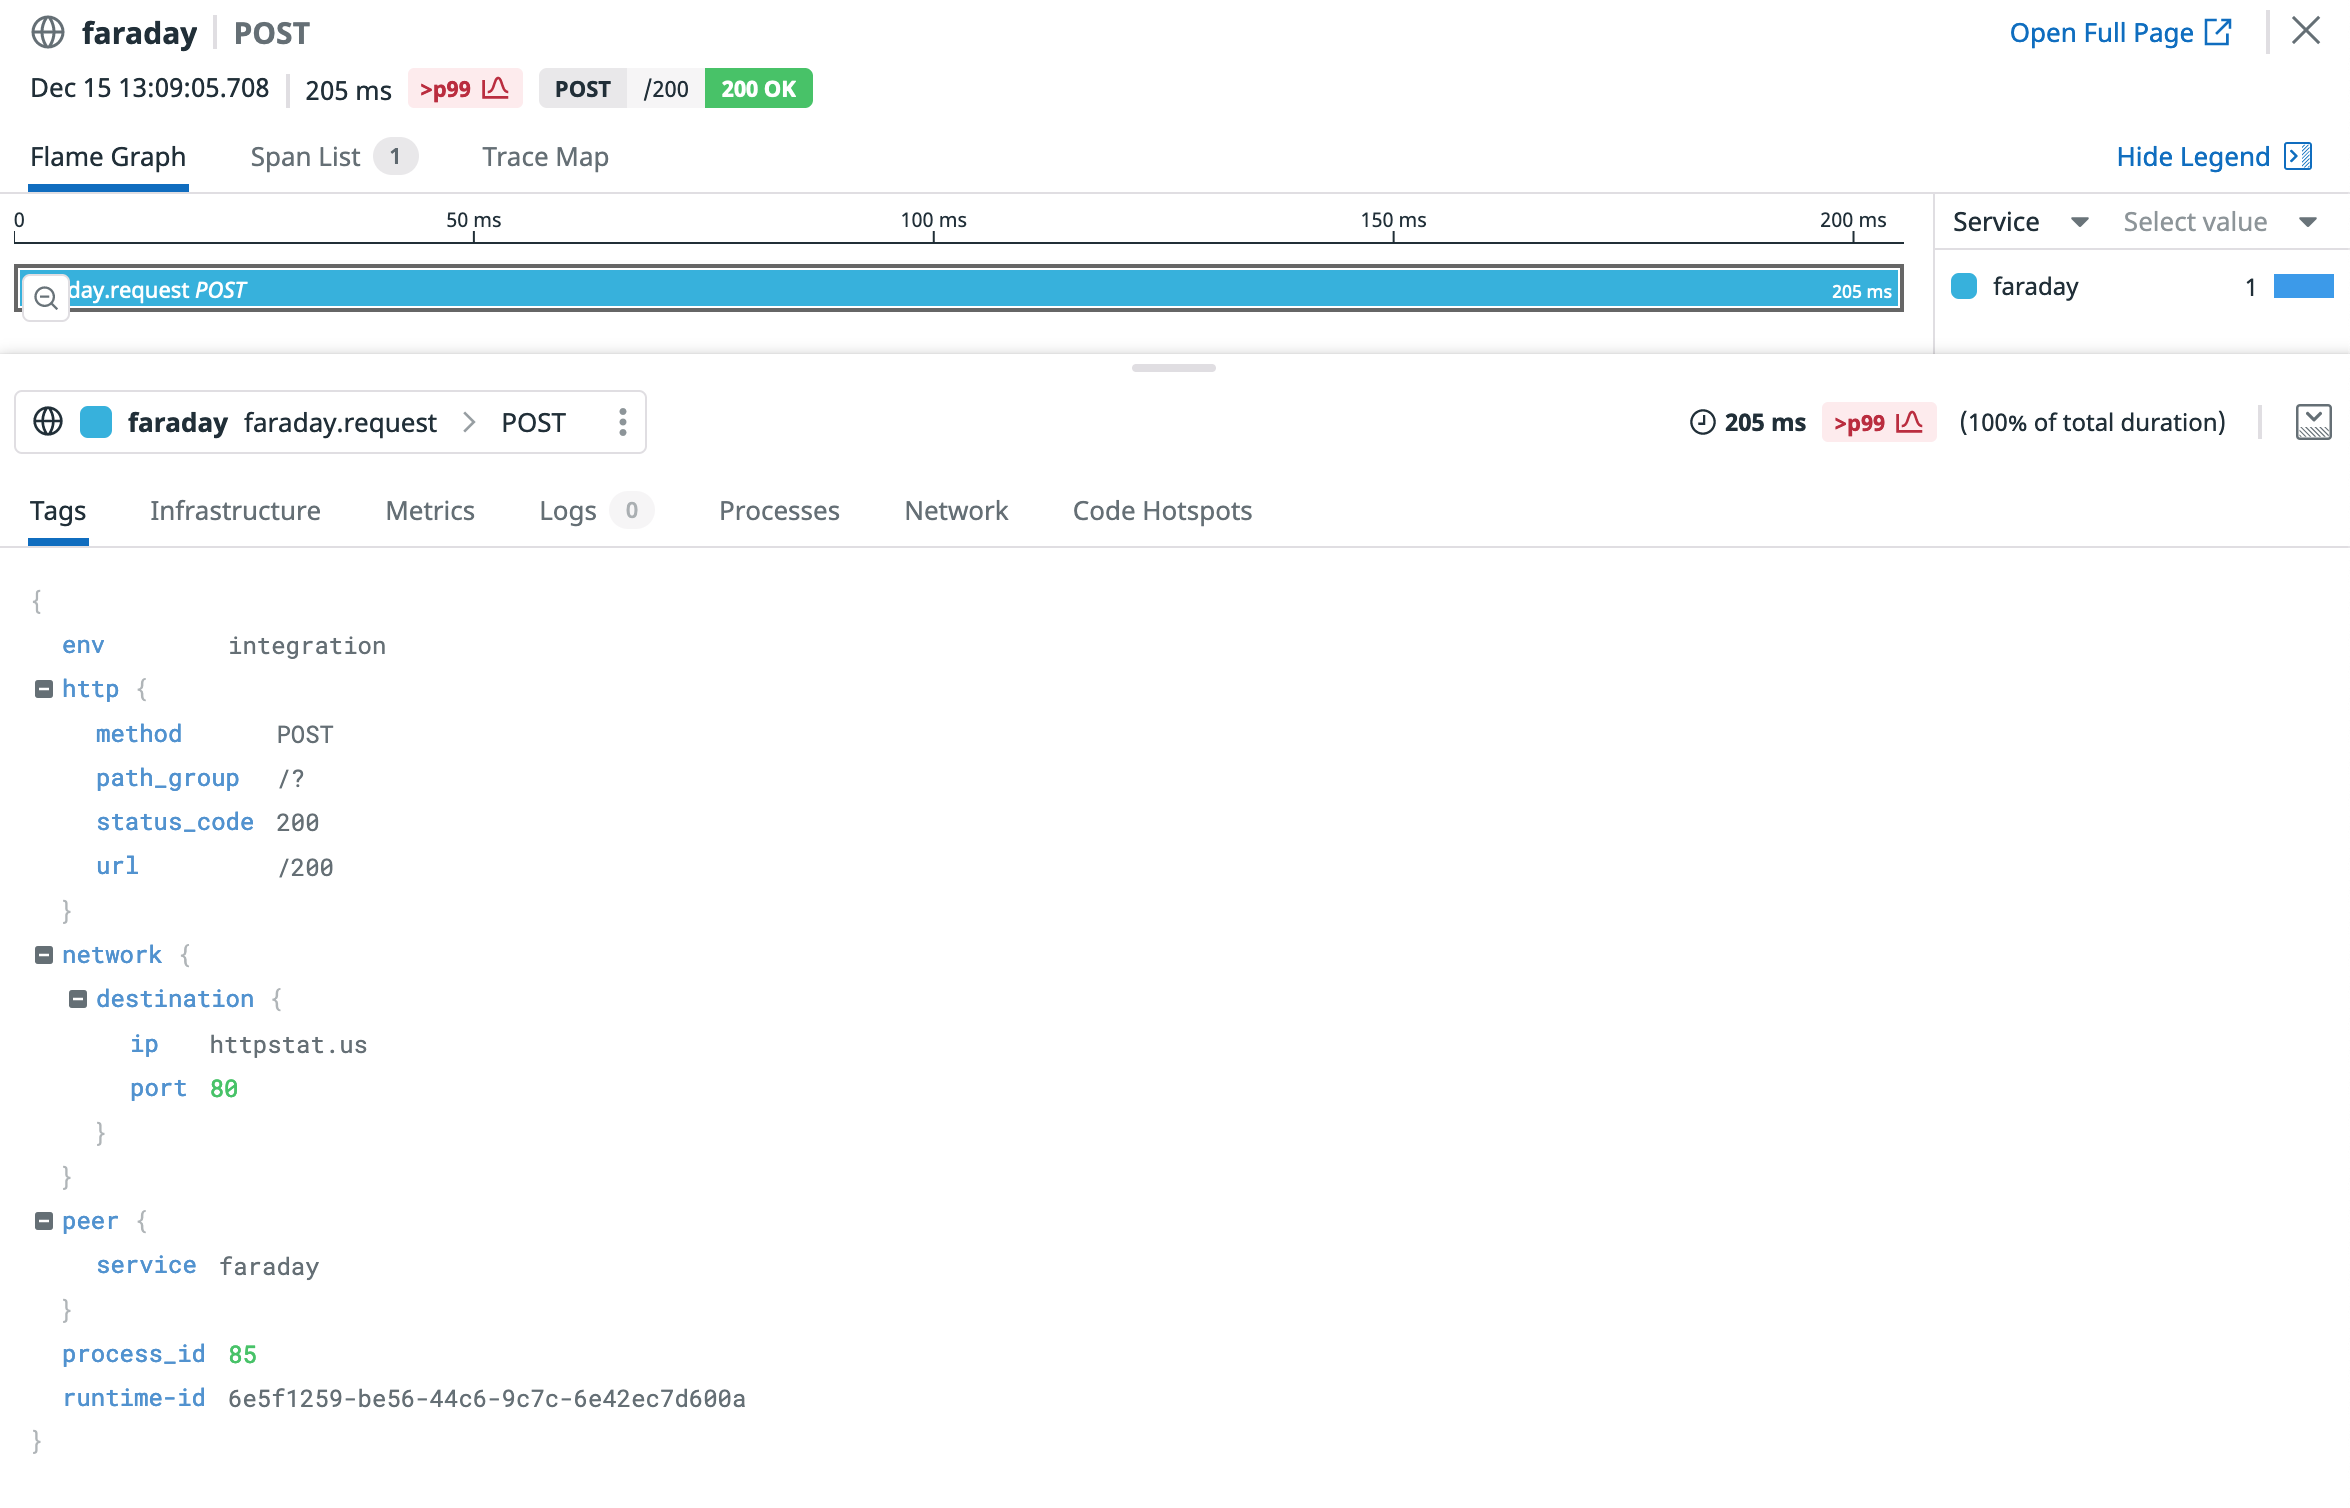Click the globe icon beside faraday title

(48, 33)
